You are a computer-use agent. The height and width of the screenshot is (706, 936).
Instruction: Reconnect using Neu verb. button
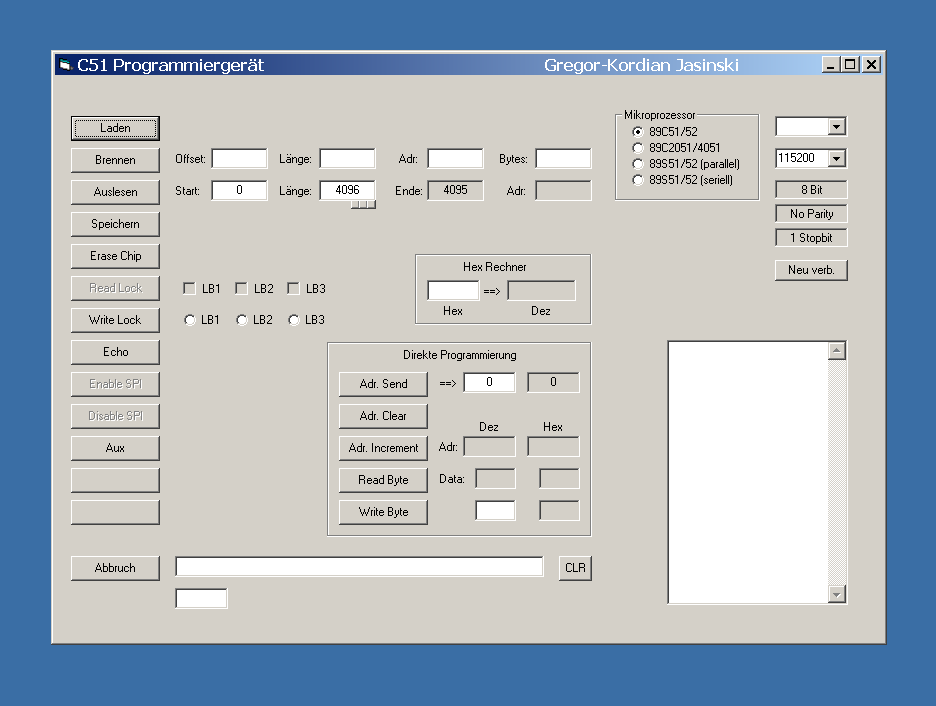(x=811, y=270)
